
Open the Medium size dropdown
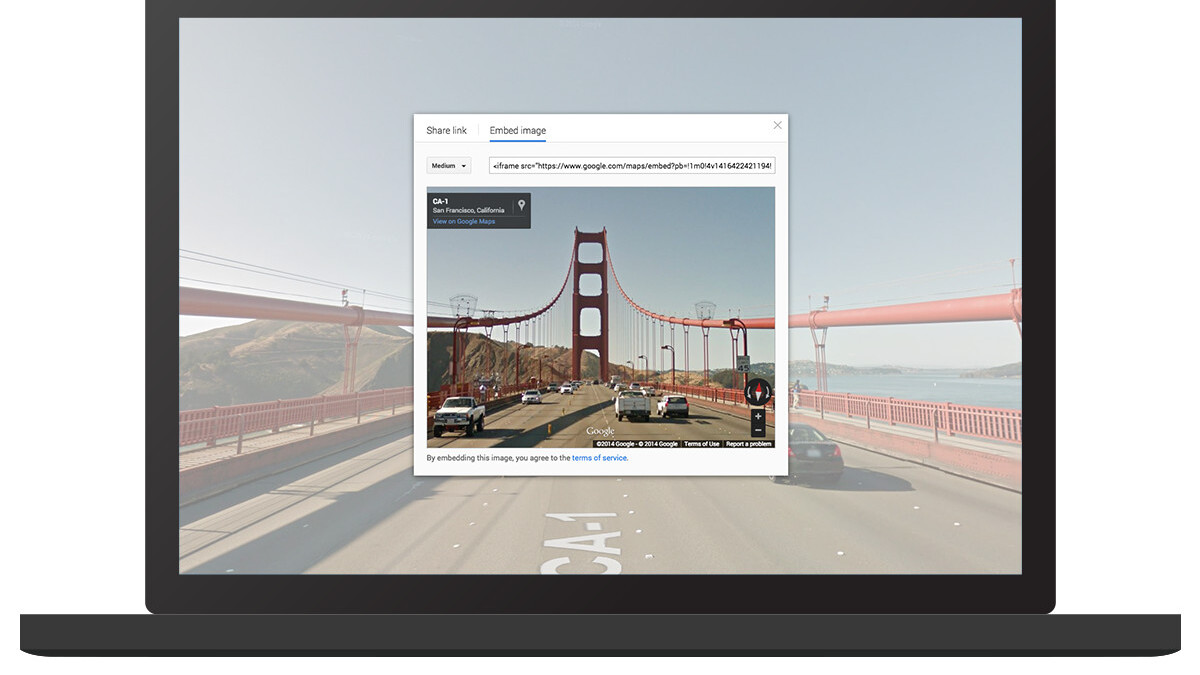click(x=448, y=166)
